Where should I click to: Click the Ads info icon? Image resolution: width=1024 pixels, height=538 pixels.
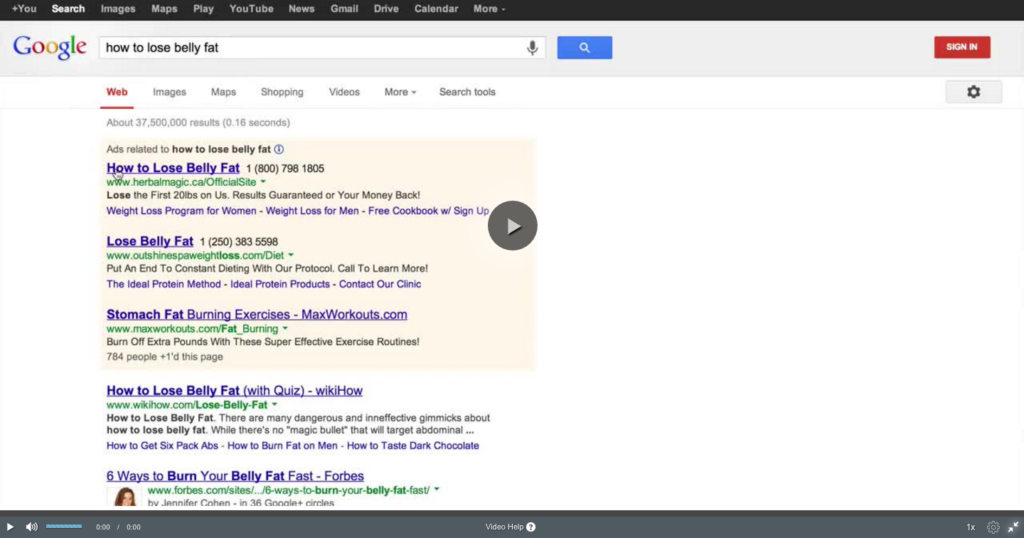[x=279, y=150]
